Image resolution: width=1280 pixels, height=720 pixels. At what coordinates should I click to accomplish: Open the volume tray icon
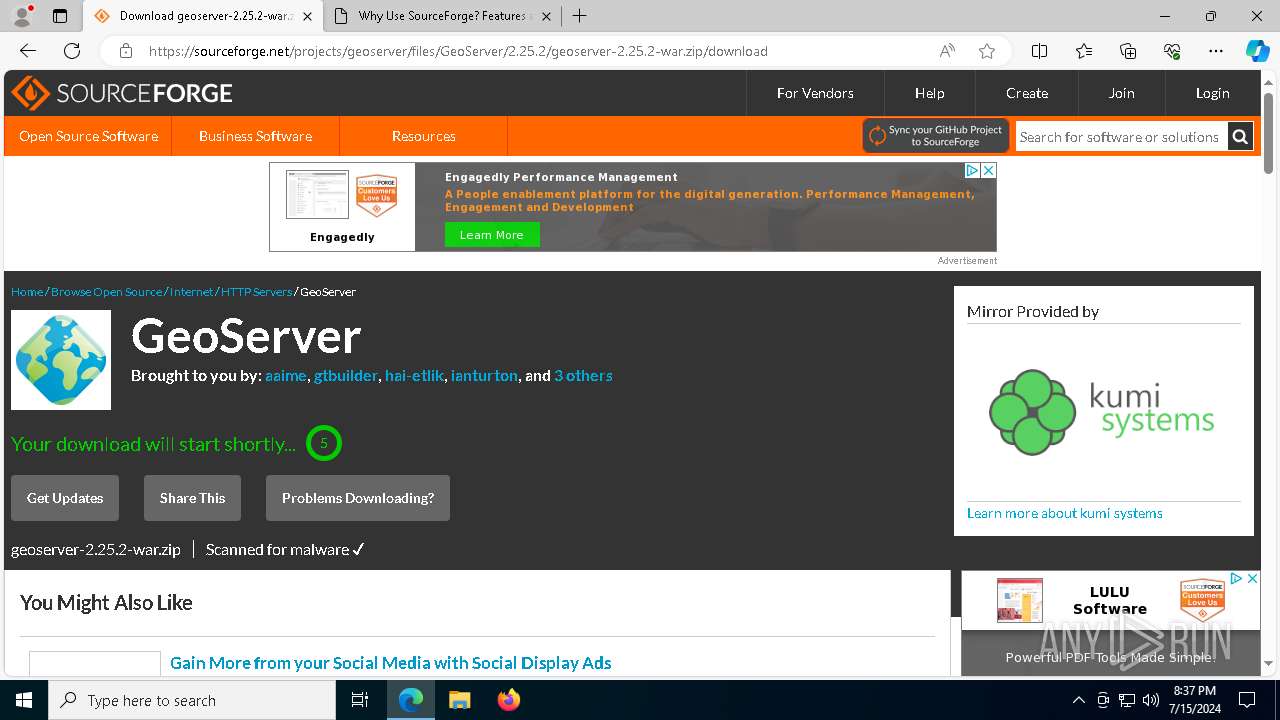1150,700
